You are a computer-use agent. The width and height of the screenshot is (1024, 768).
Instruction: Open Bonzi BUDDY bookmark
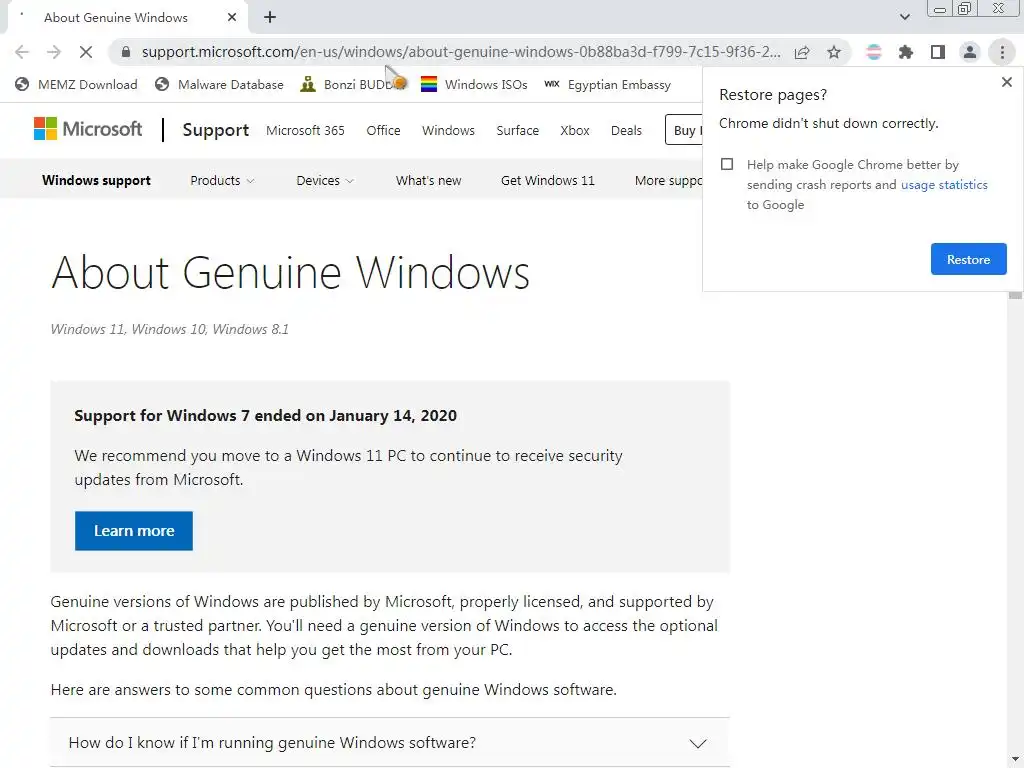[353, 84]
